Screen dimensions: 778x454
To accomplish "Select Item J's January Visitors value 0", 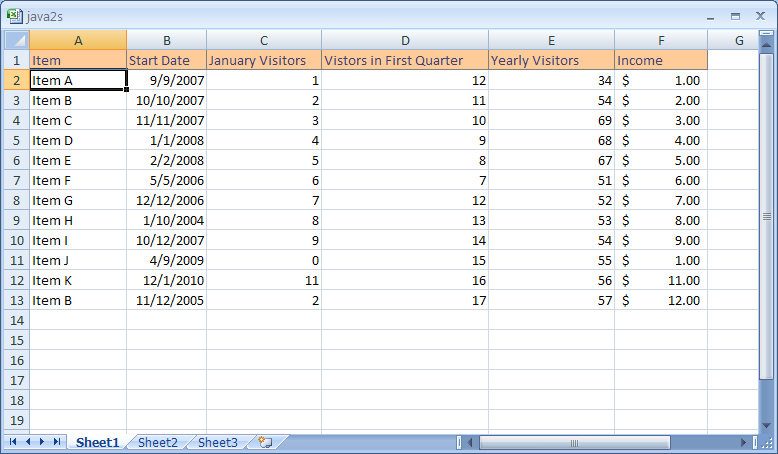I will coord(264,260).
